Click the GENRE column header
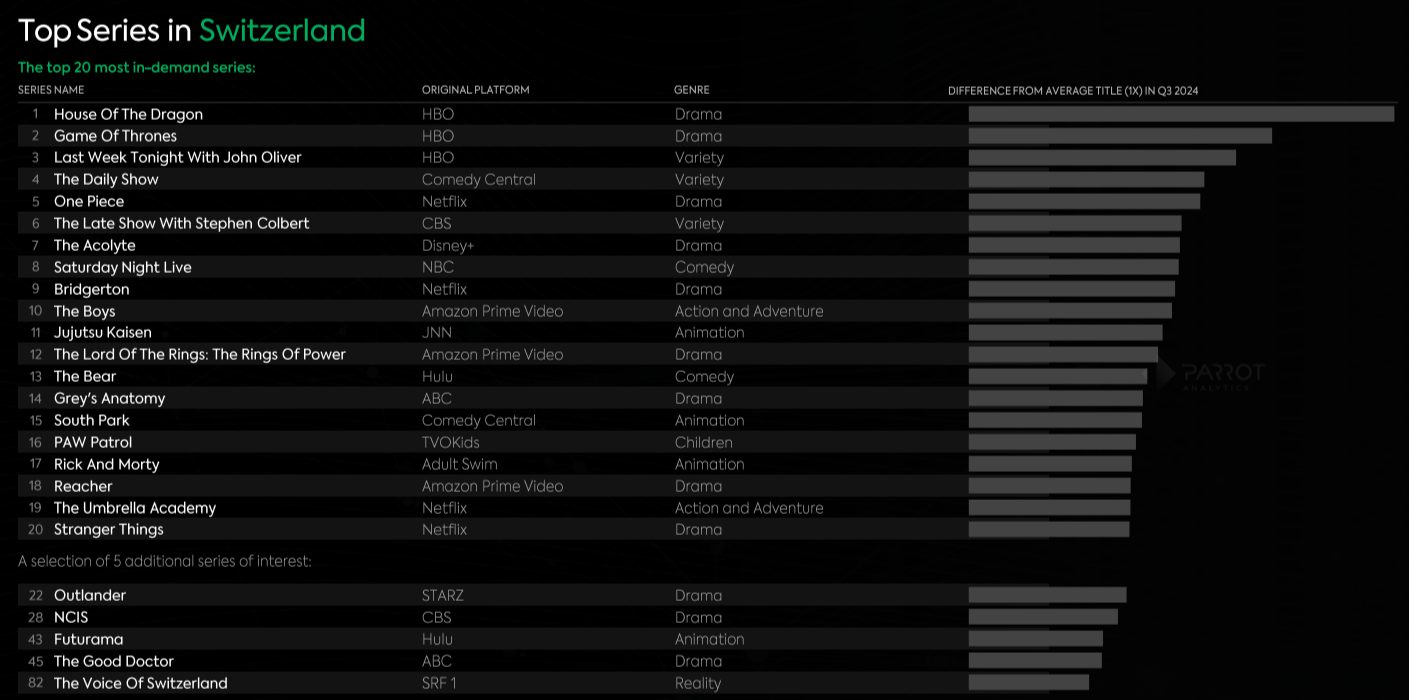 click(692, 90)
